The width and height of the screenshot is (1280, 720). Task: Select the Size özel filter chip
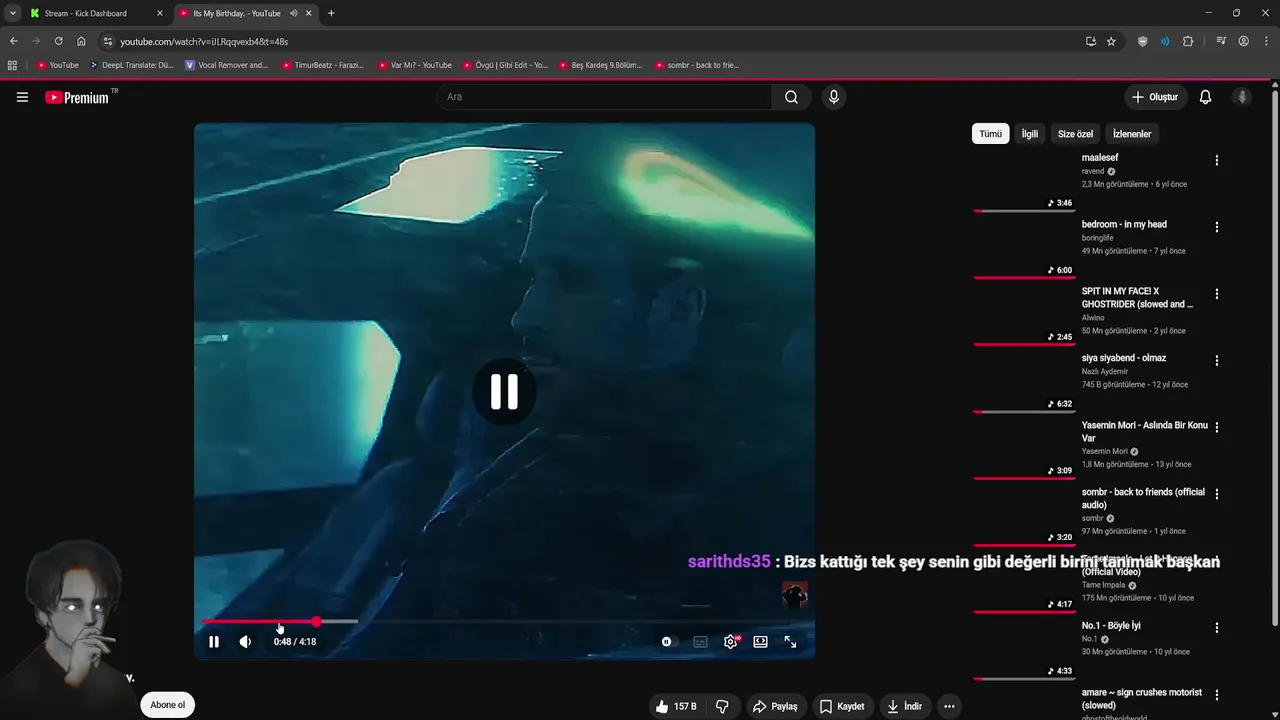tap(1075, 134)
